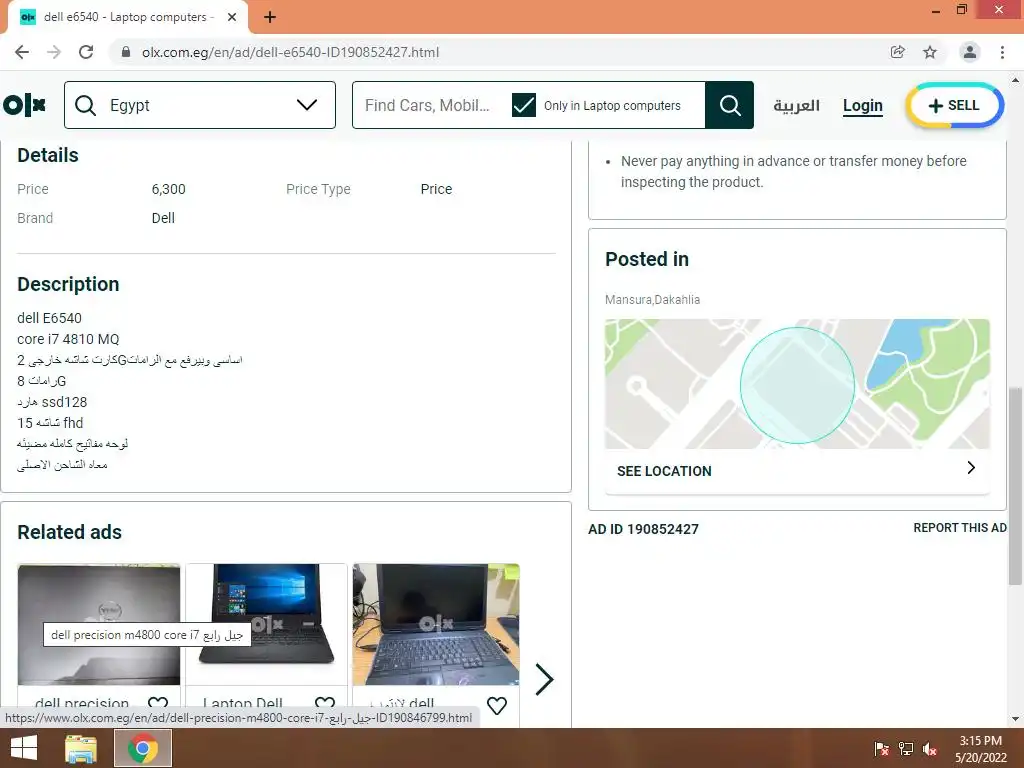Open the Laptop Dell related ad thumbnail
The height and width of the screenshot is (768, 1024).
point(266,624)
